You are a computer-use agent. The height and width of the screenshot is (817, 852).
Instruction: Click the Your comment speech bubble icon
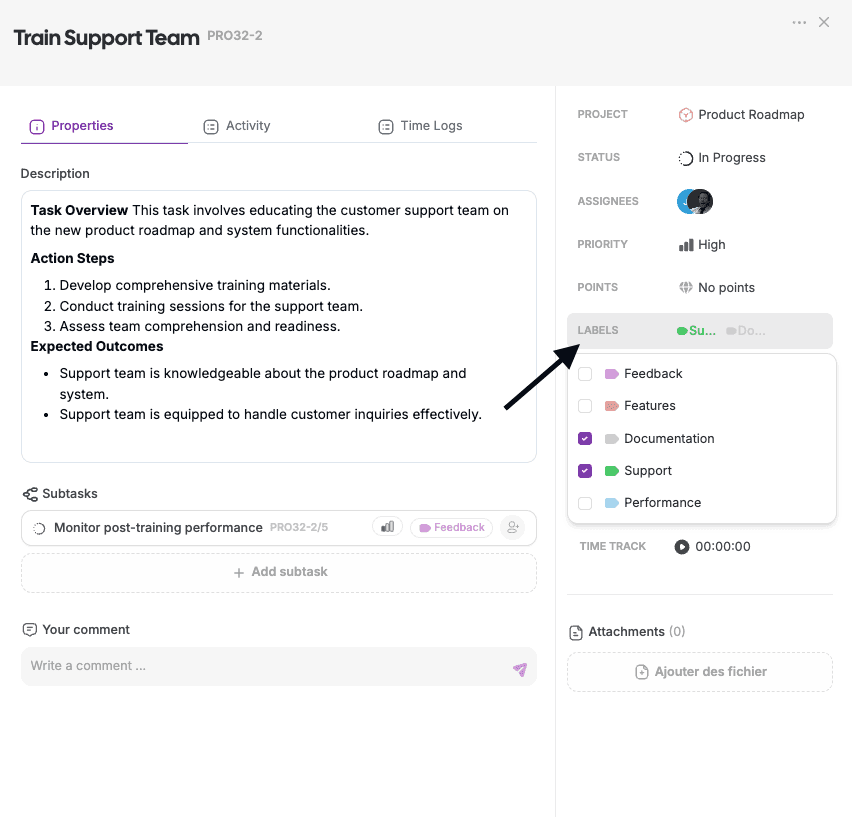point(30,630)
